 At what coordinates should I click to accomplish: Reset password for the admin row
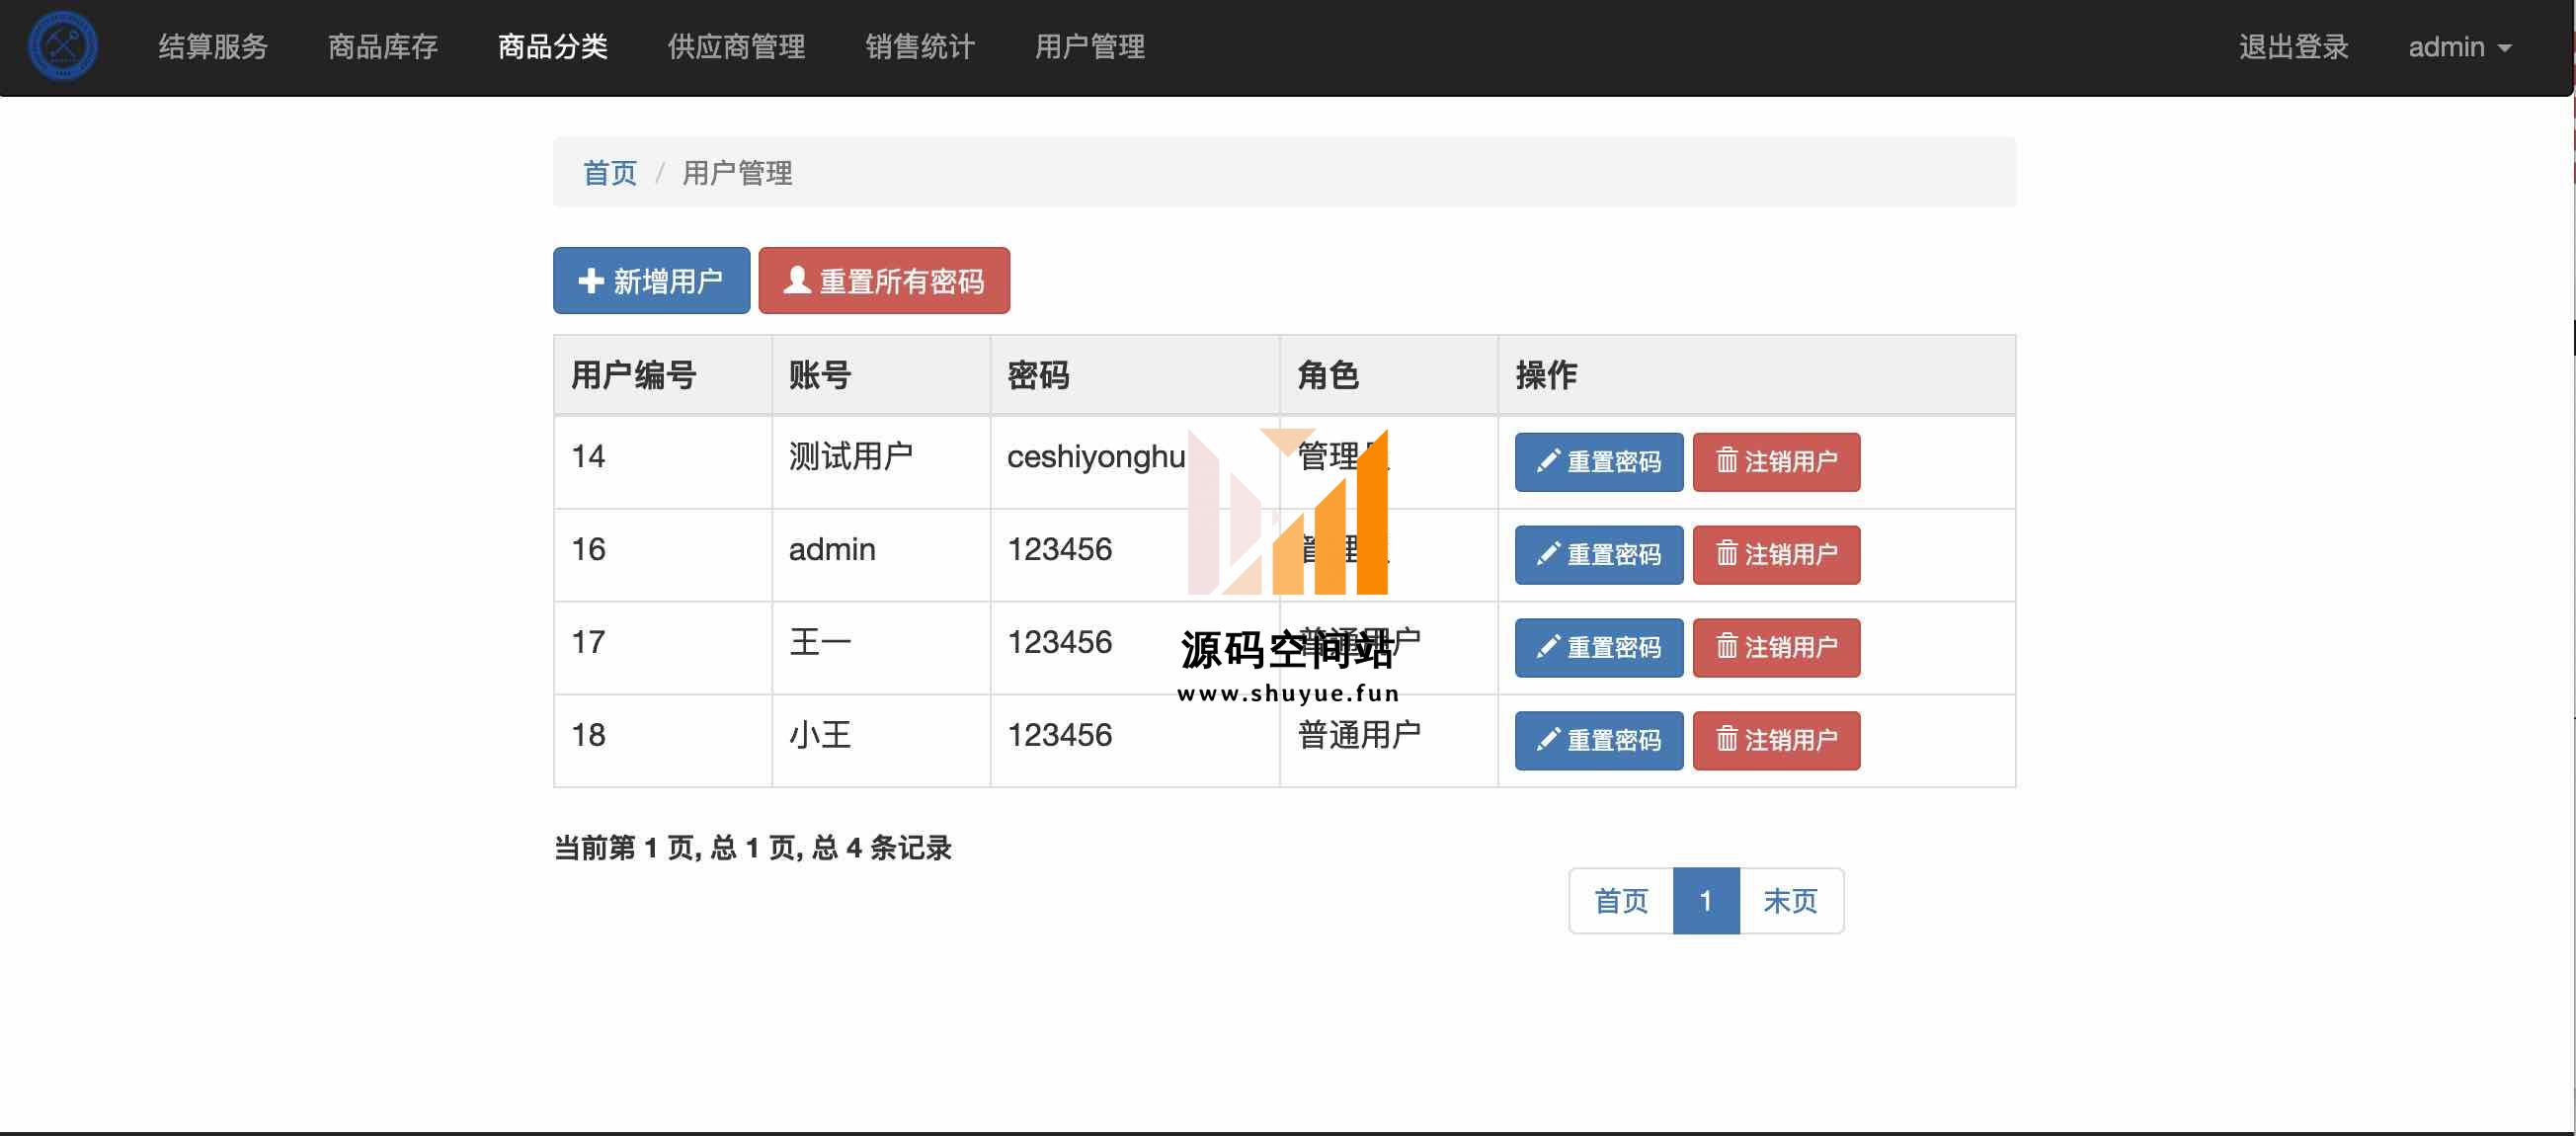click(x=1599, y=555)
